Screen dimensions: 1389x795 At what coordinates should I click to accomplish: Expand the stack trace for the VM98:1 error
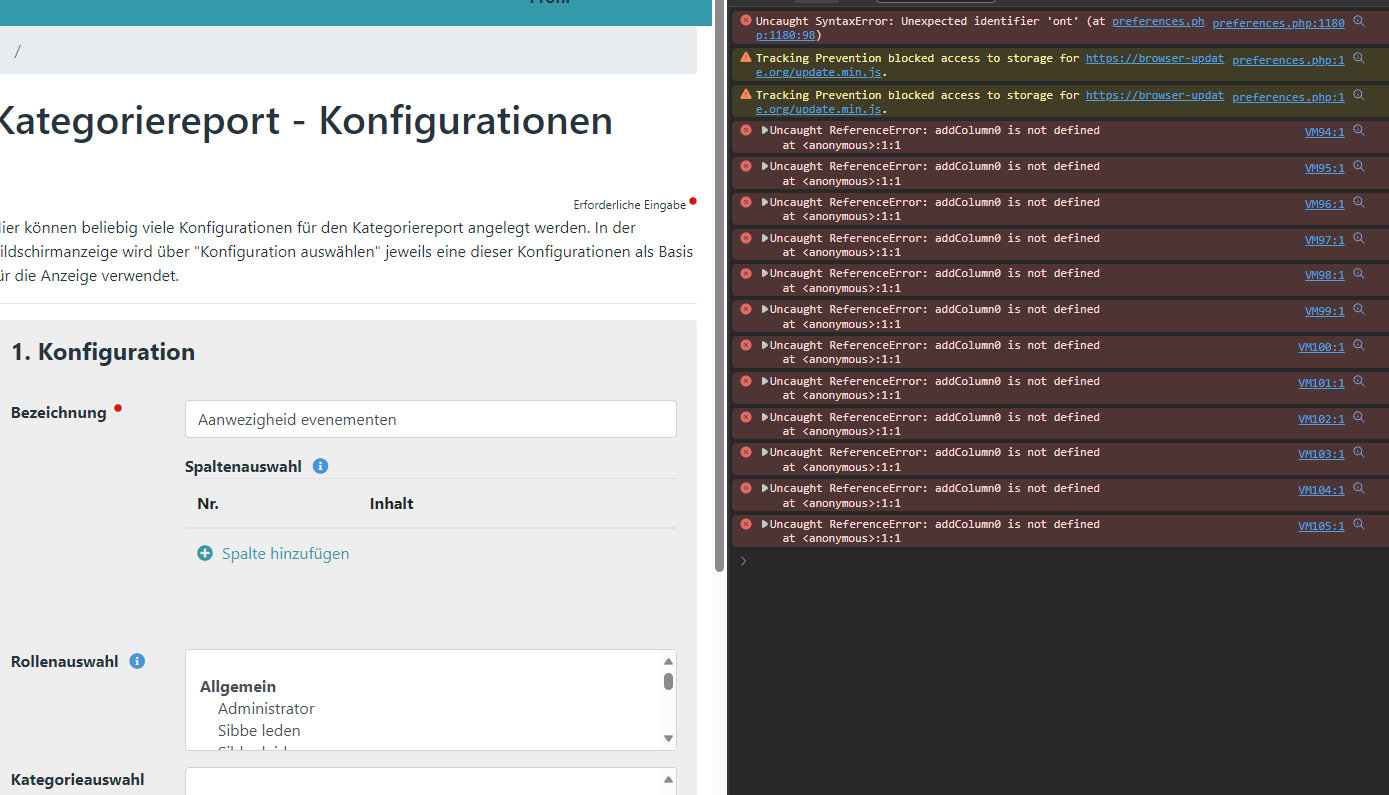(x=764, y=272)
